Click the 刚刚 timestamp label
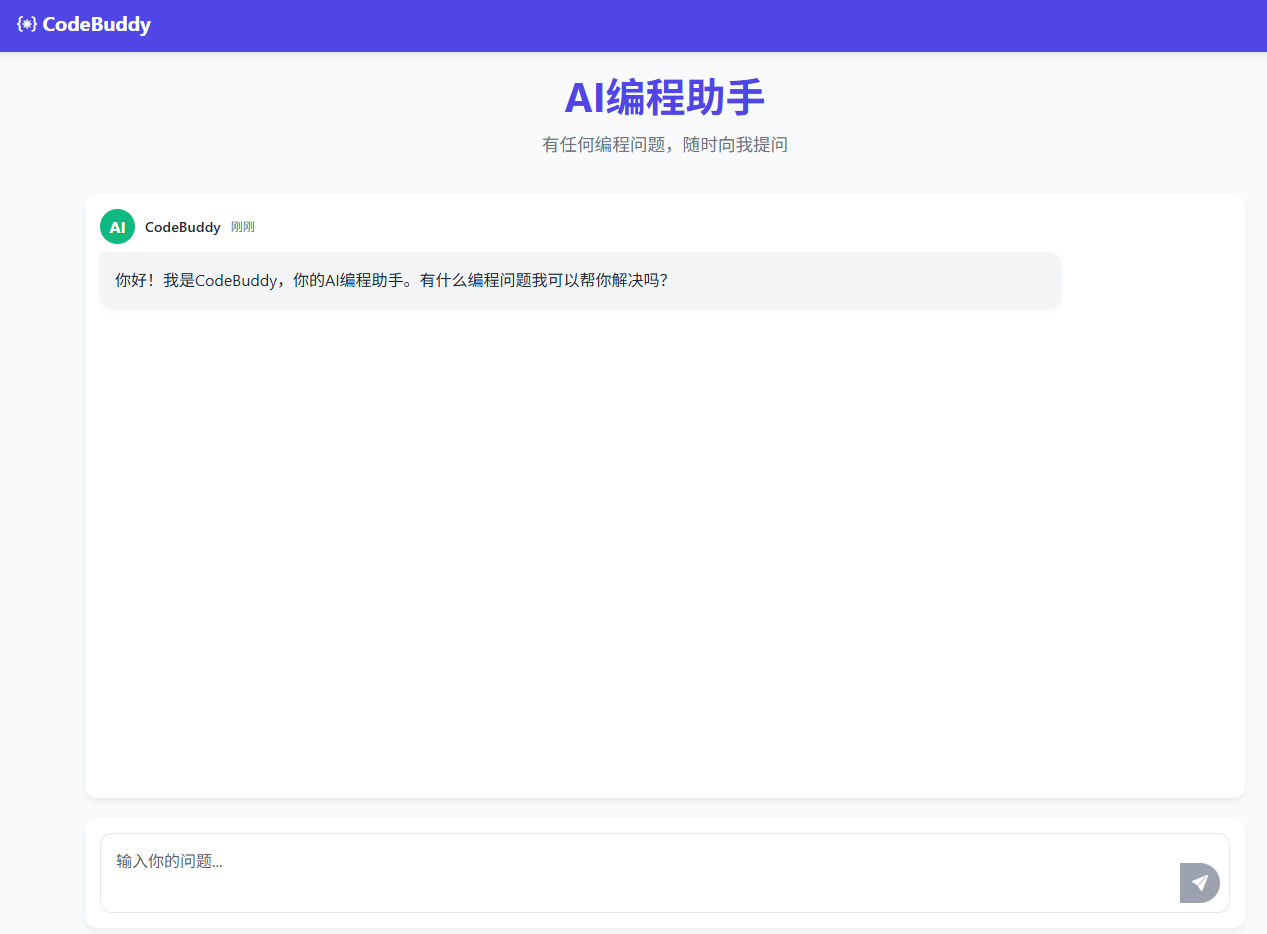 (243, 227)
